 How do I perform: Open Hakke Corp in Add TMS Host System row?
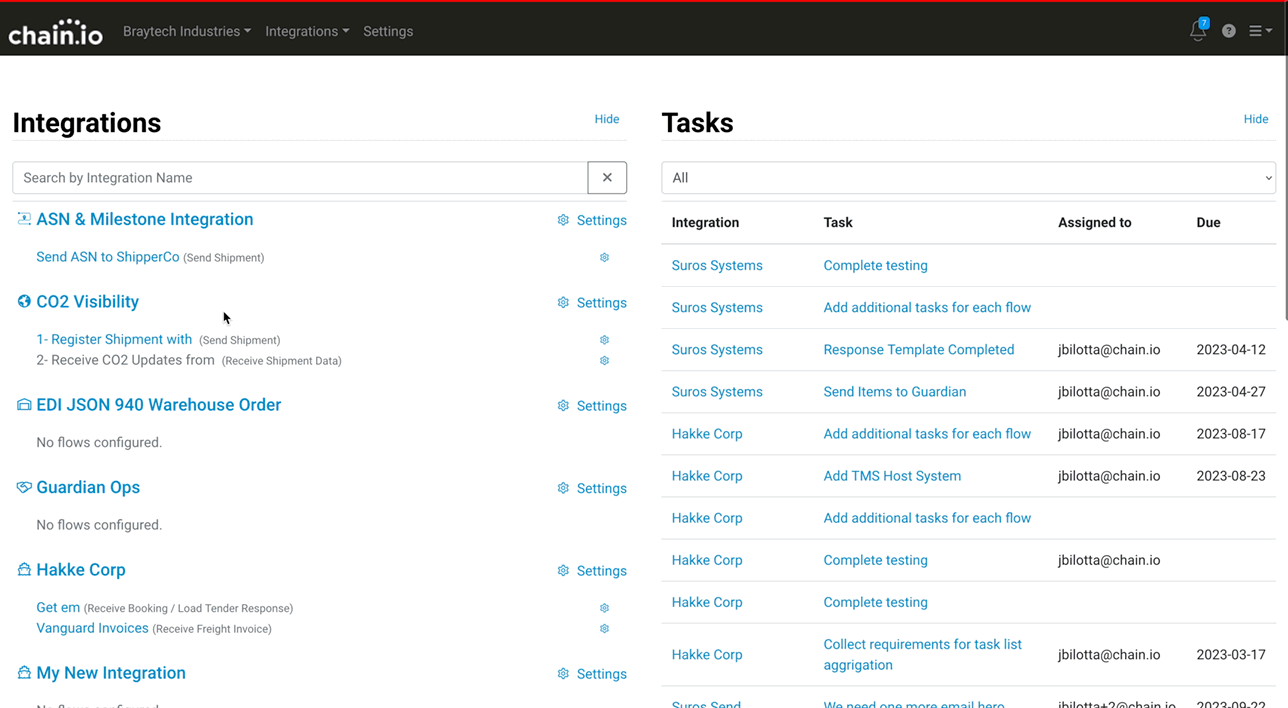point(707,476)
